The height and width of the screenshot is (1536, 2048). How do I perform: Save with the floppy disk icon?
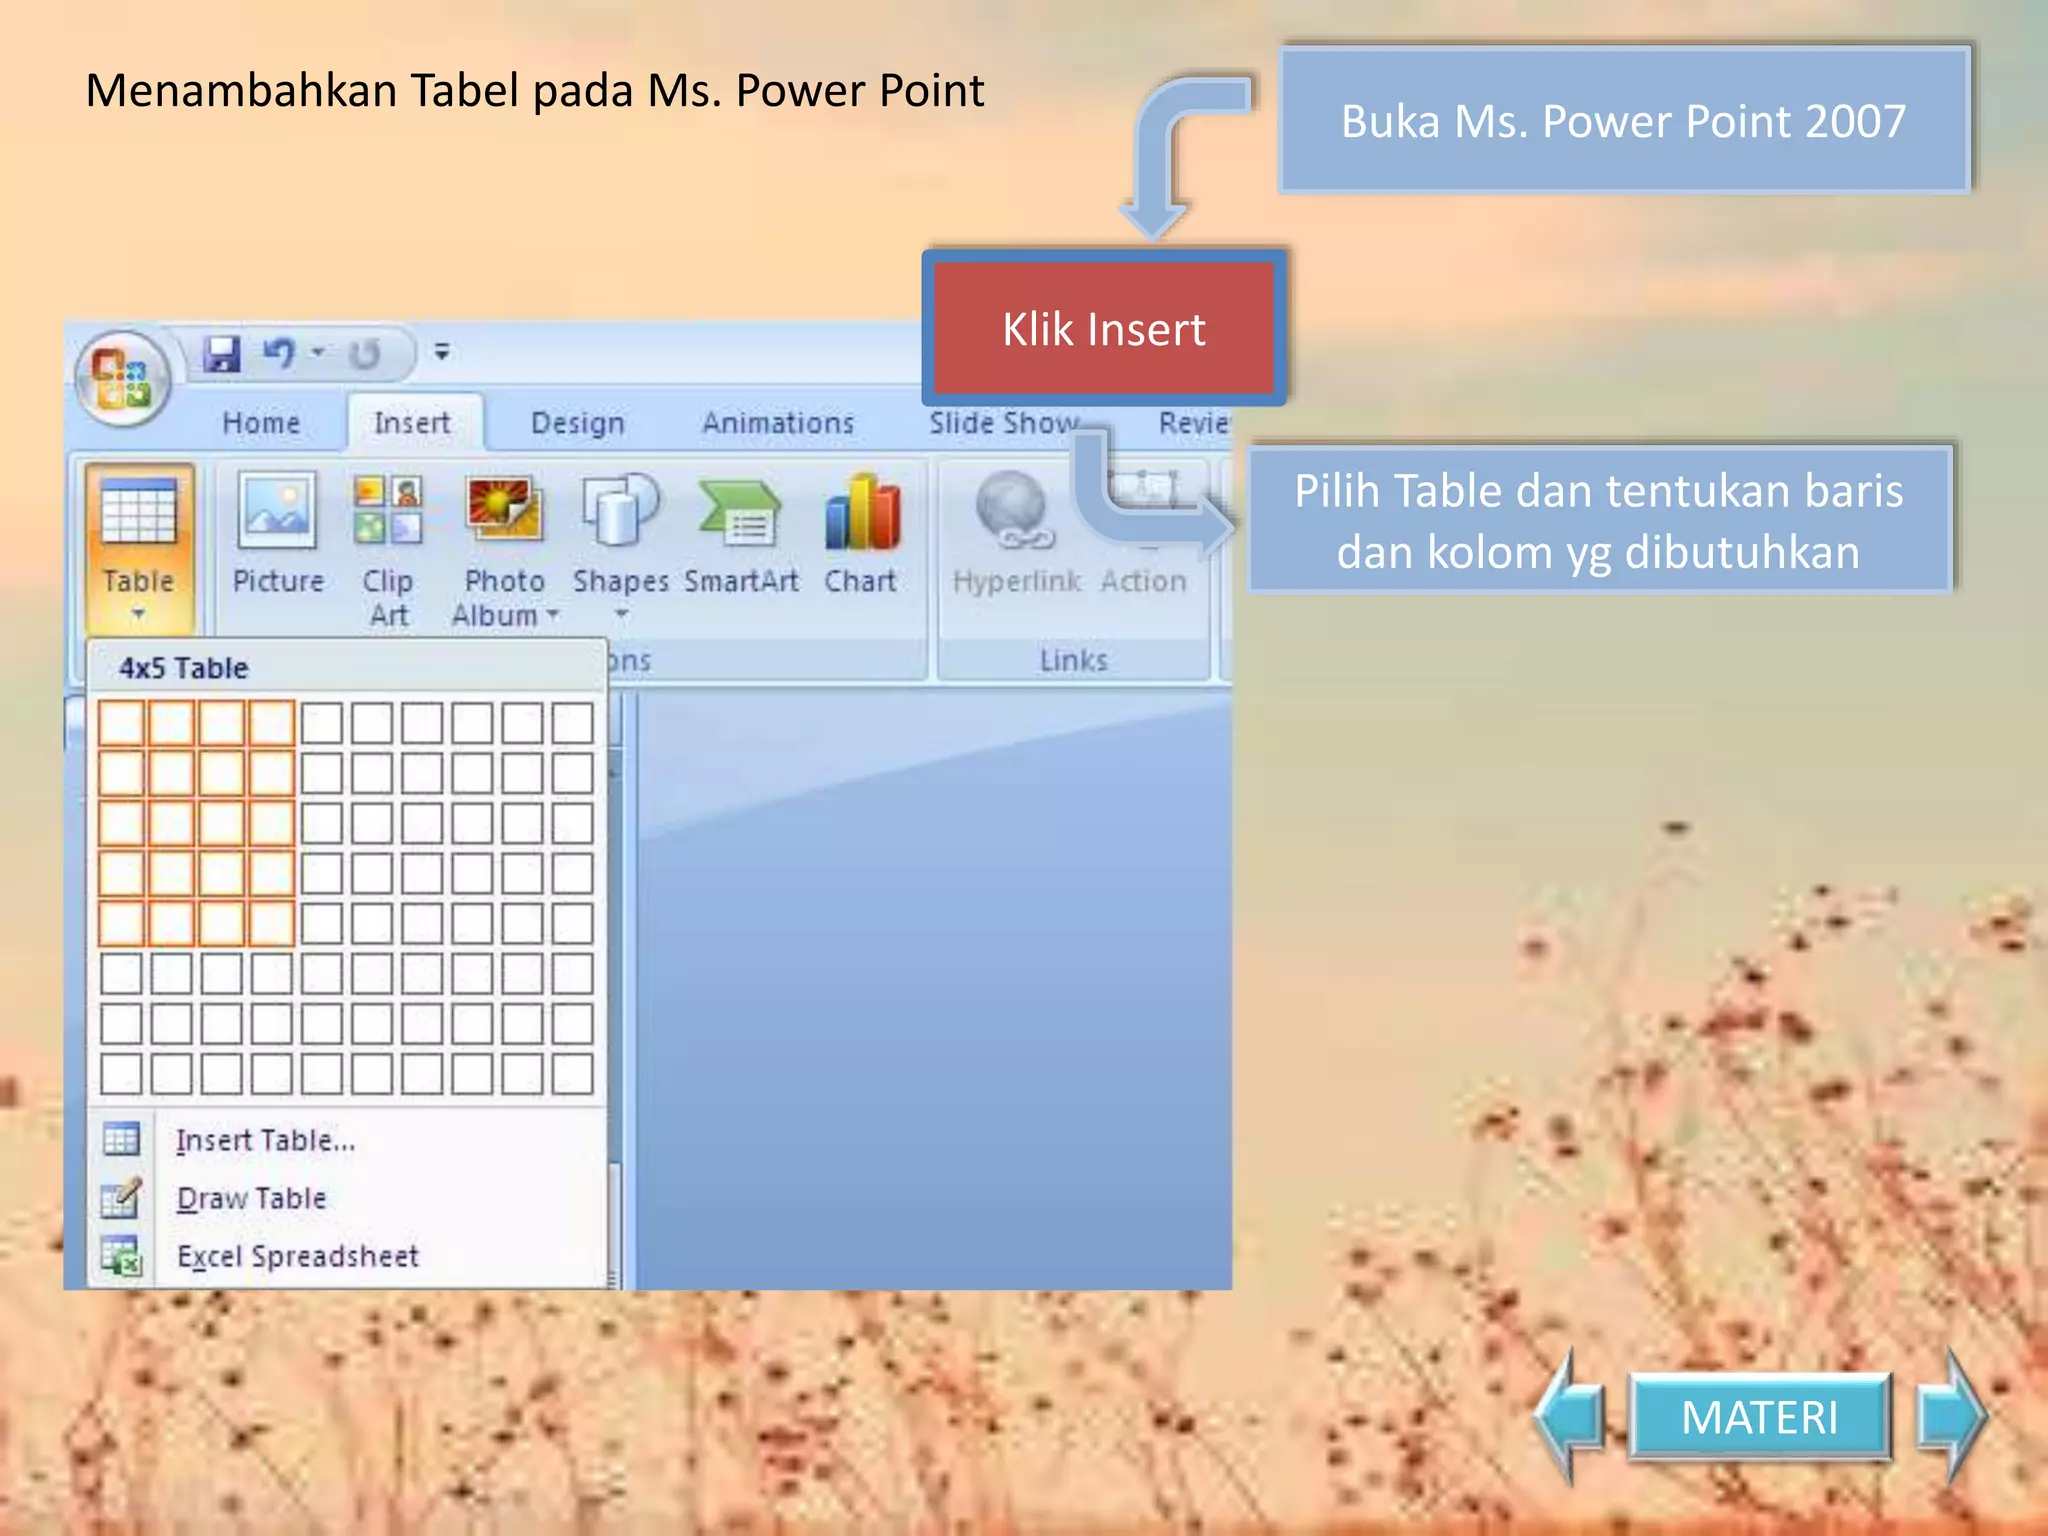click(222, 354)
